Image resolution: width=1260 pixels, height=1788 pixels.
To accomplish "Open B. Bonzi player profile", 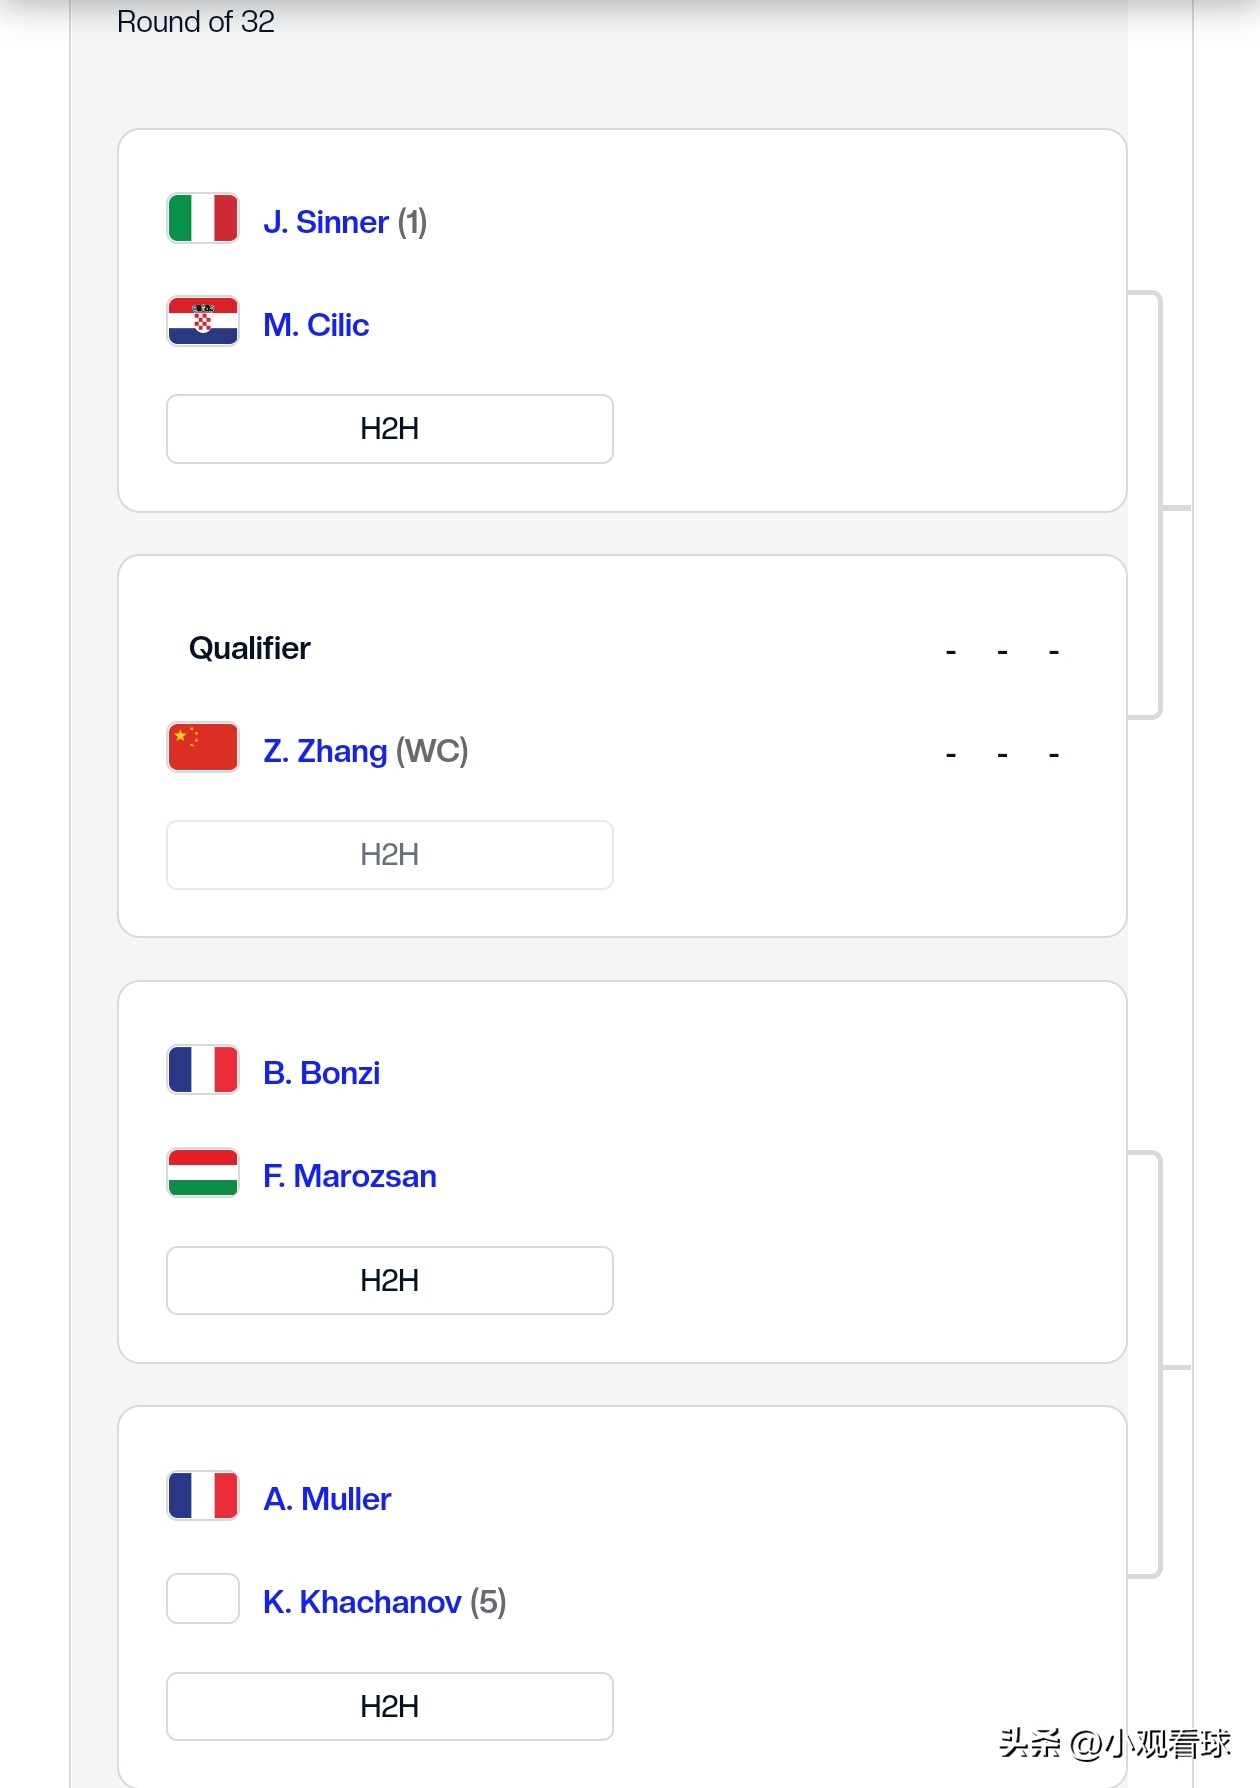I will click(x=321, y=1073).
